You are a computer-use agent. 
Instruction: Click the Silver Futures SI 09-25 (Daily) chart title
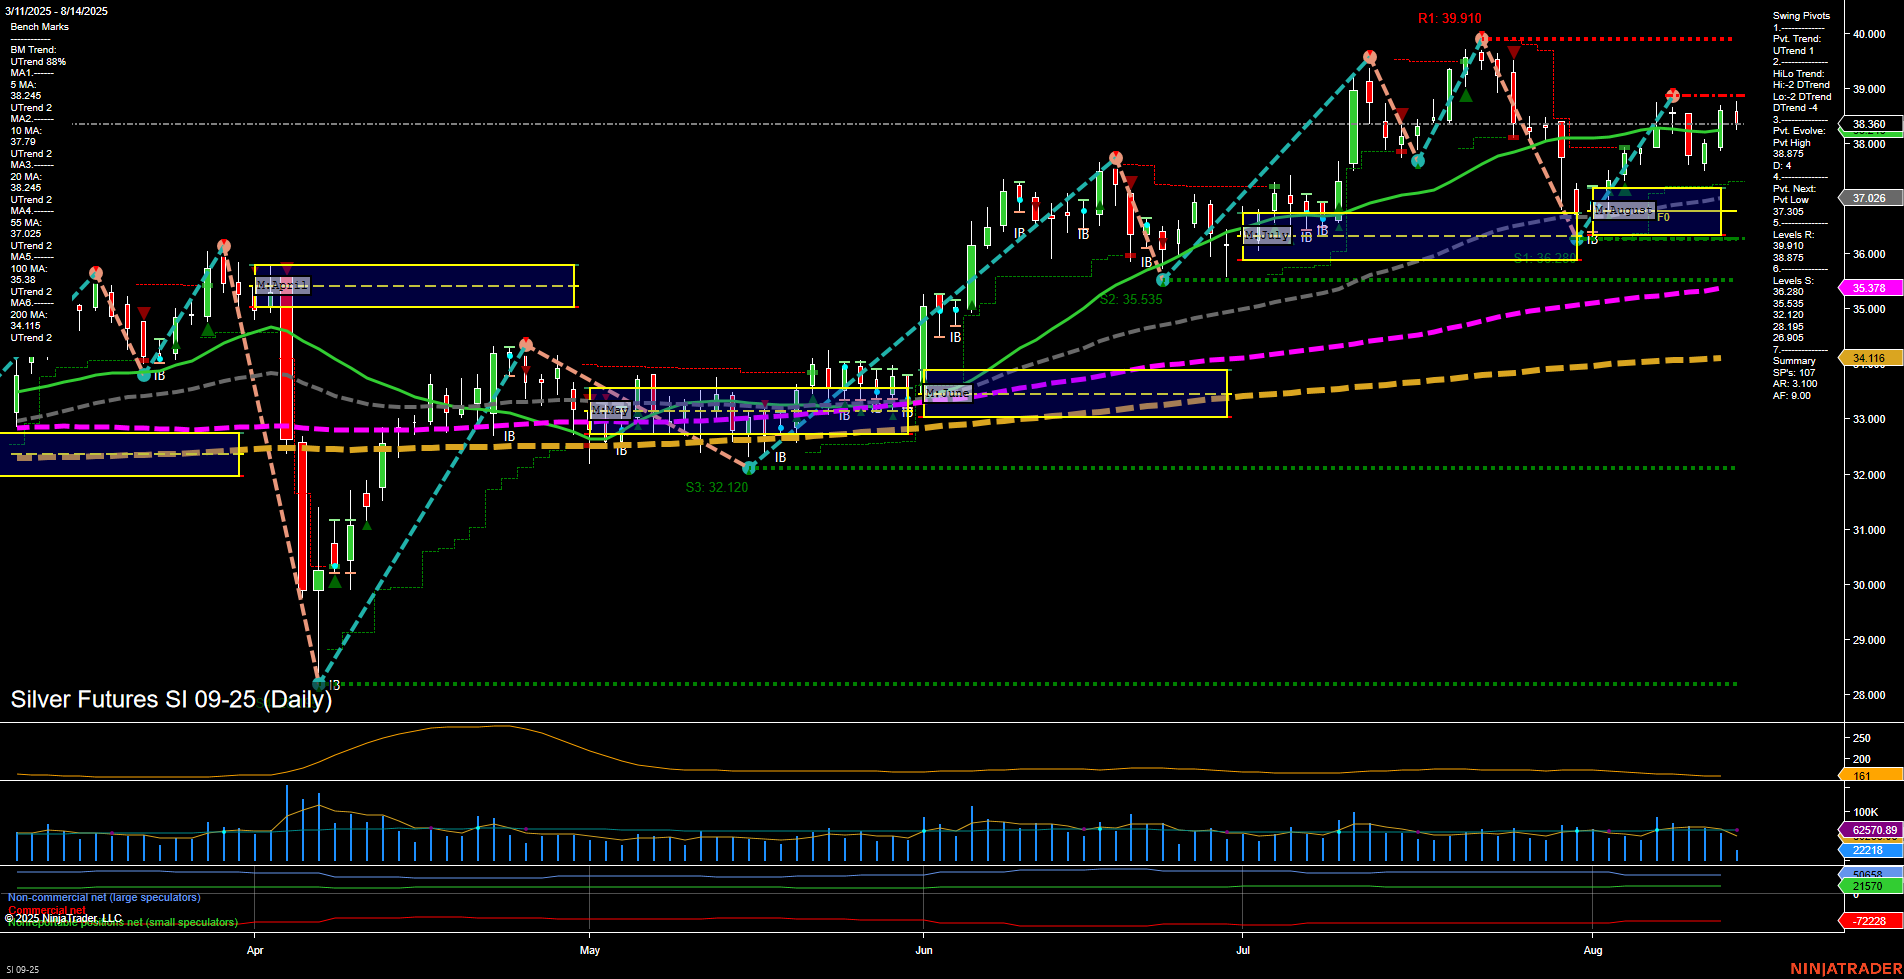(170, 699)
